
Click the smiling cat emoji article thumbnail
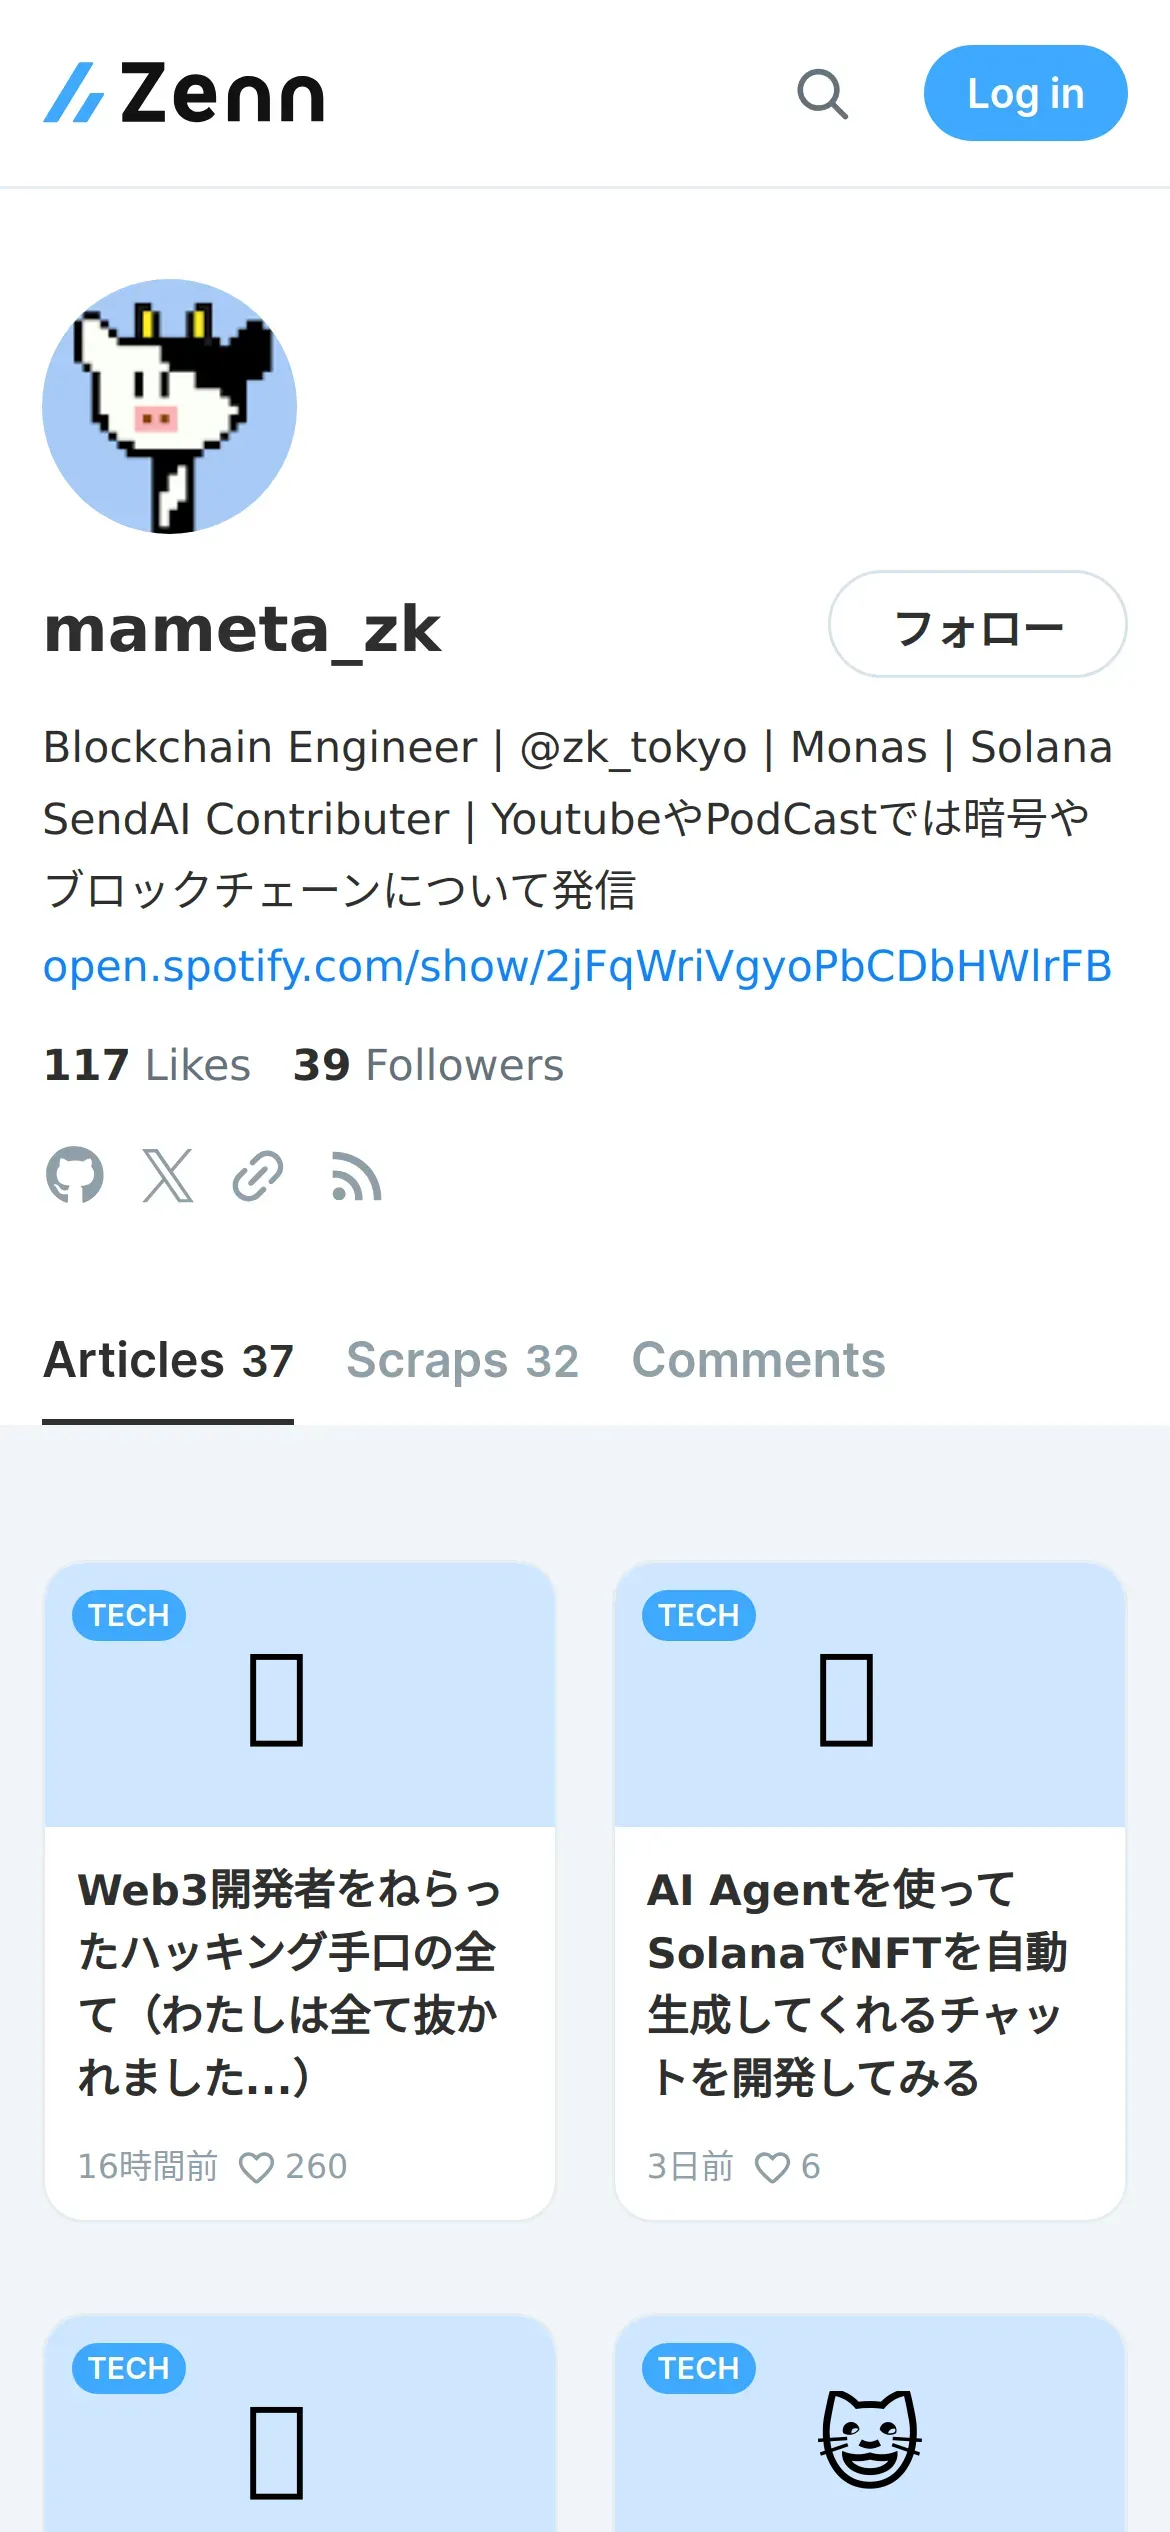870,2438
